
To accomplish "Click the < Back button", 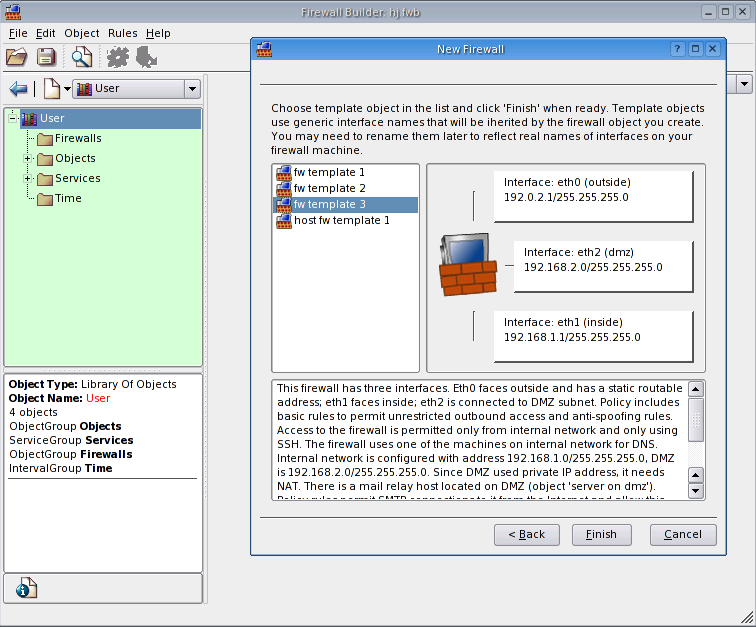I will (x=526, y=535).
